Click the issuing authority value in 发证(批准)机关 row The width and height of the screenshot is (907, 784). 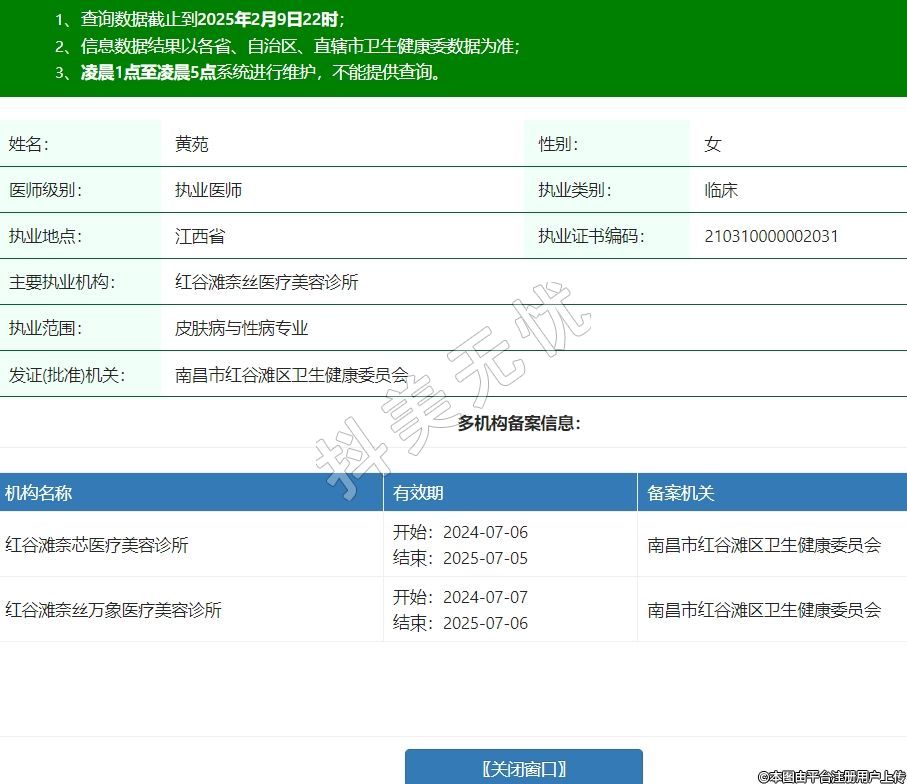tap(291, 376)
